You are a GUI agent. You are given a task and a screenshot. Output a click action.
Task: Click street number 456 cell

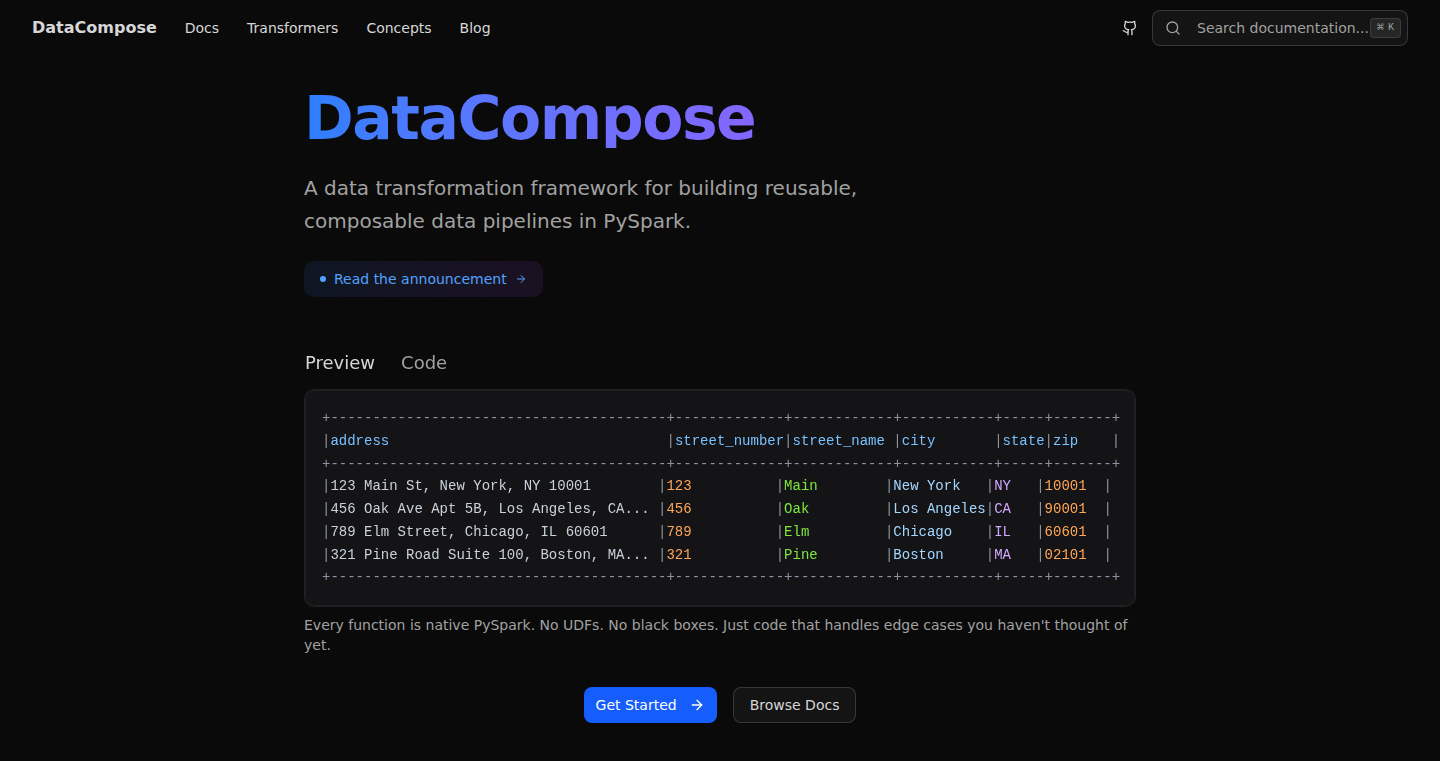click(x=679, y=509)
